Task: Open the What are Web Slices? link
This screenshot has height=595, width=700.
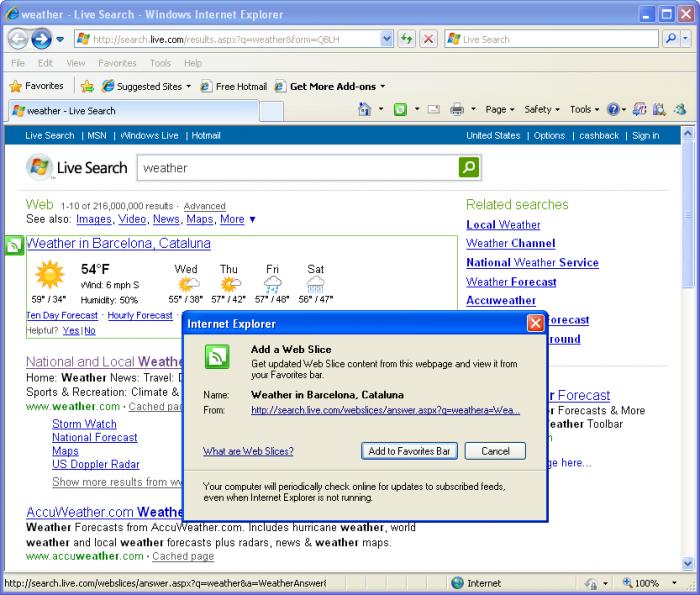Action: [x=248, y=451]
